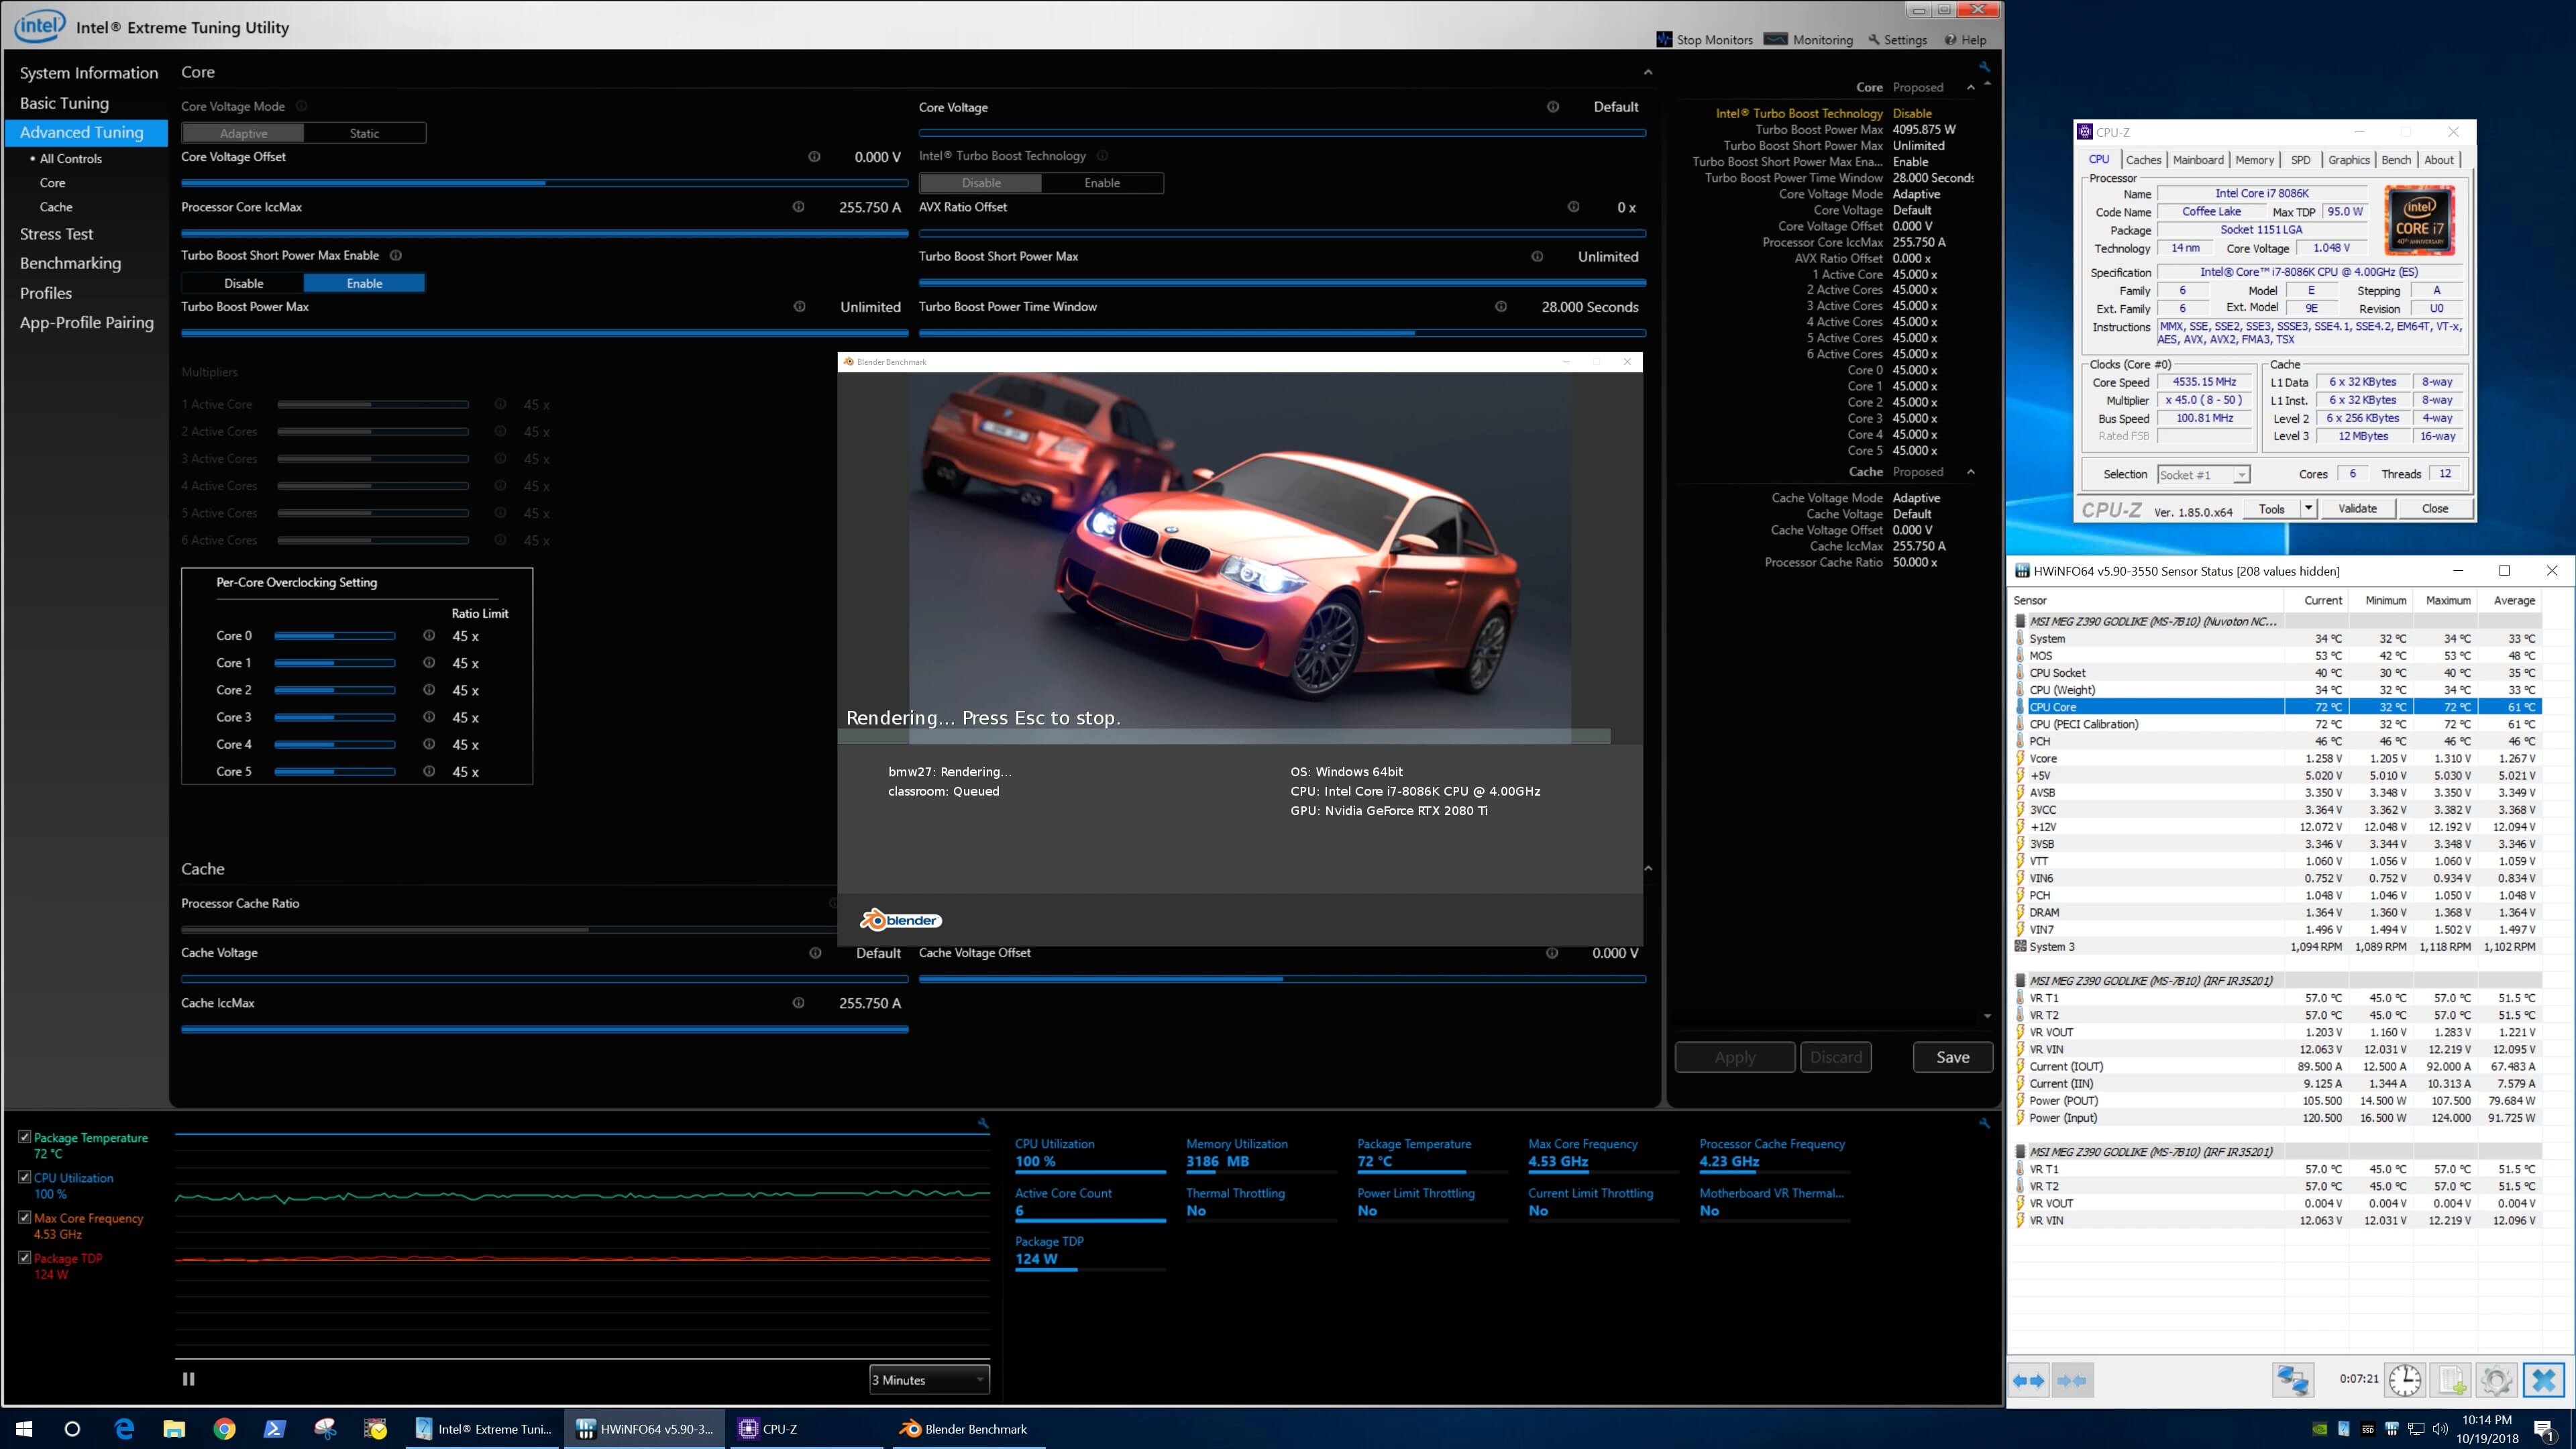Screen dimensions: 2576x1449
Task: Launch Google Chrome from the taskbar
Action: pyautogui.click(x=224, y=1429)
